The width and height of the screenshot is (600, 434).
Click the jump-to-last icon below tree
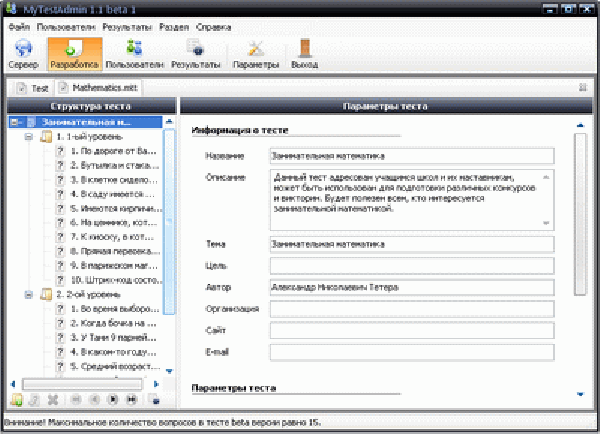[131, 400]
